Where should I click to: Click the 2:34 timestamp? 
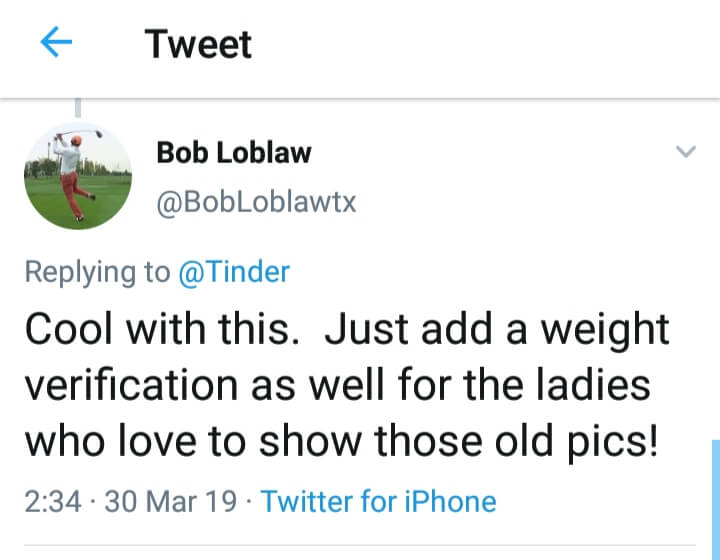point(52,500)
